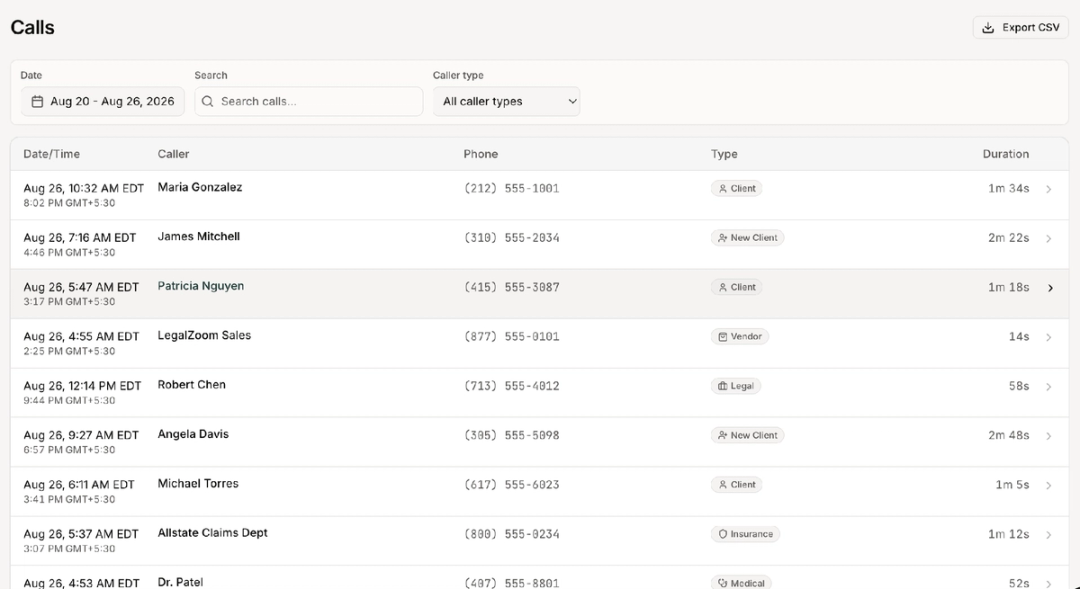Select caller name Michael Torres
The width and height of the screenshot is (1080, 589).
tap(198, 484)
